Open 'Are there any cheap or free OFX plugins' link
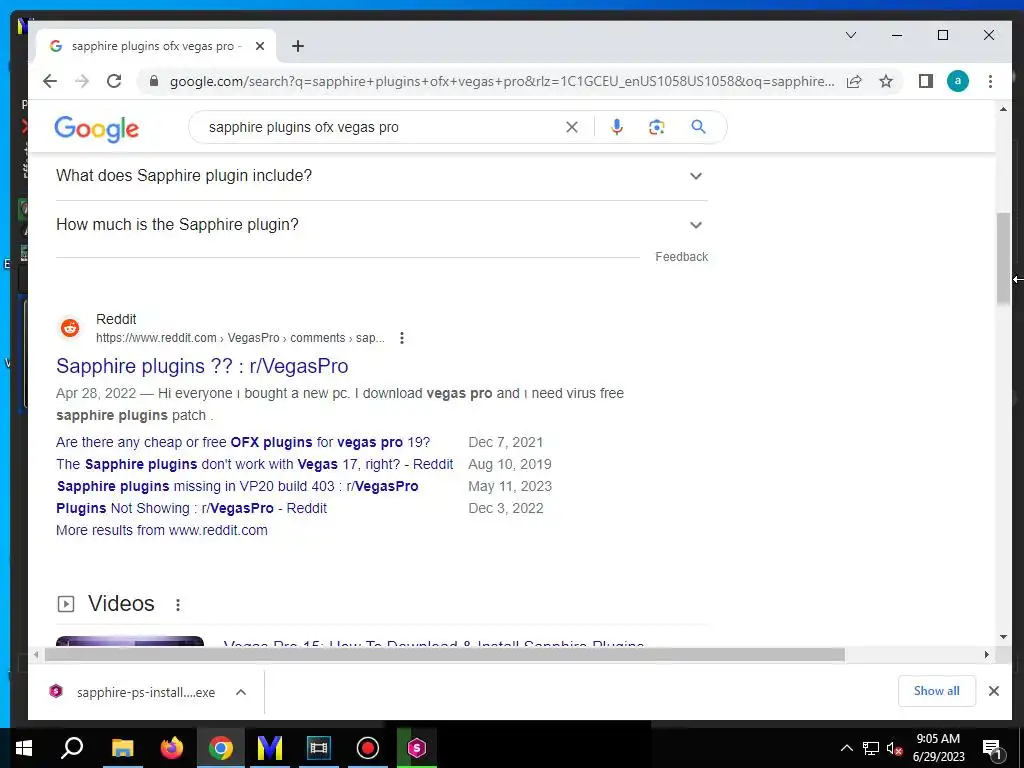Viewport: 1024px width, 768px height. [243, 442]
